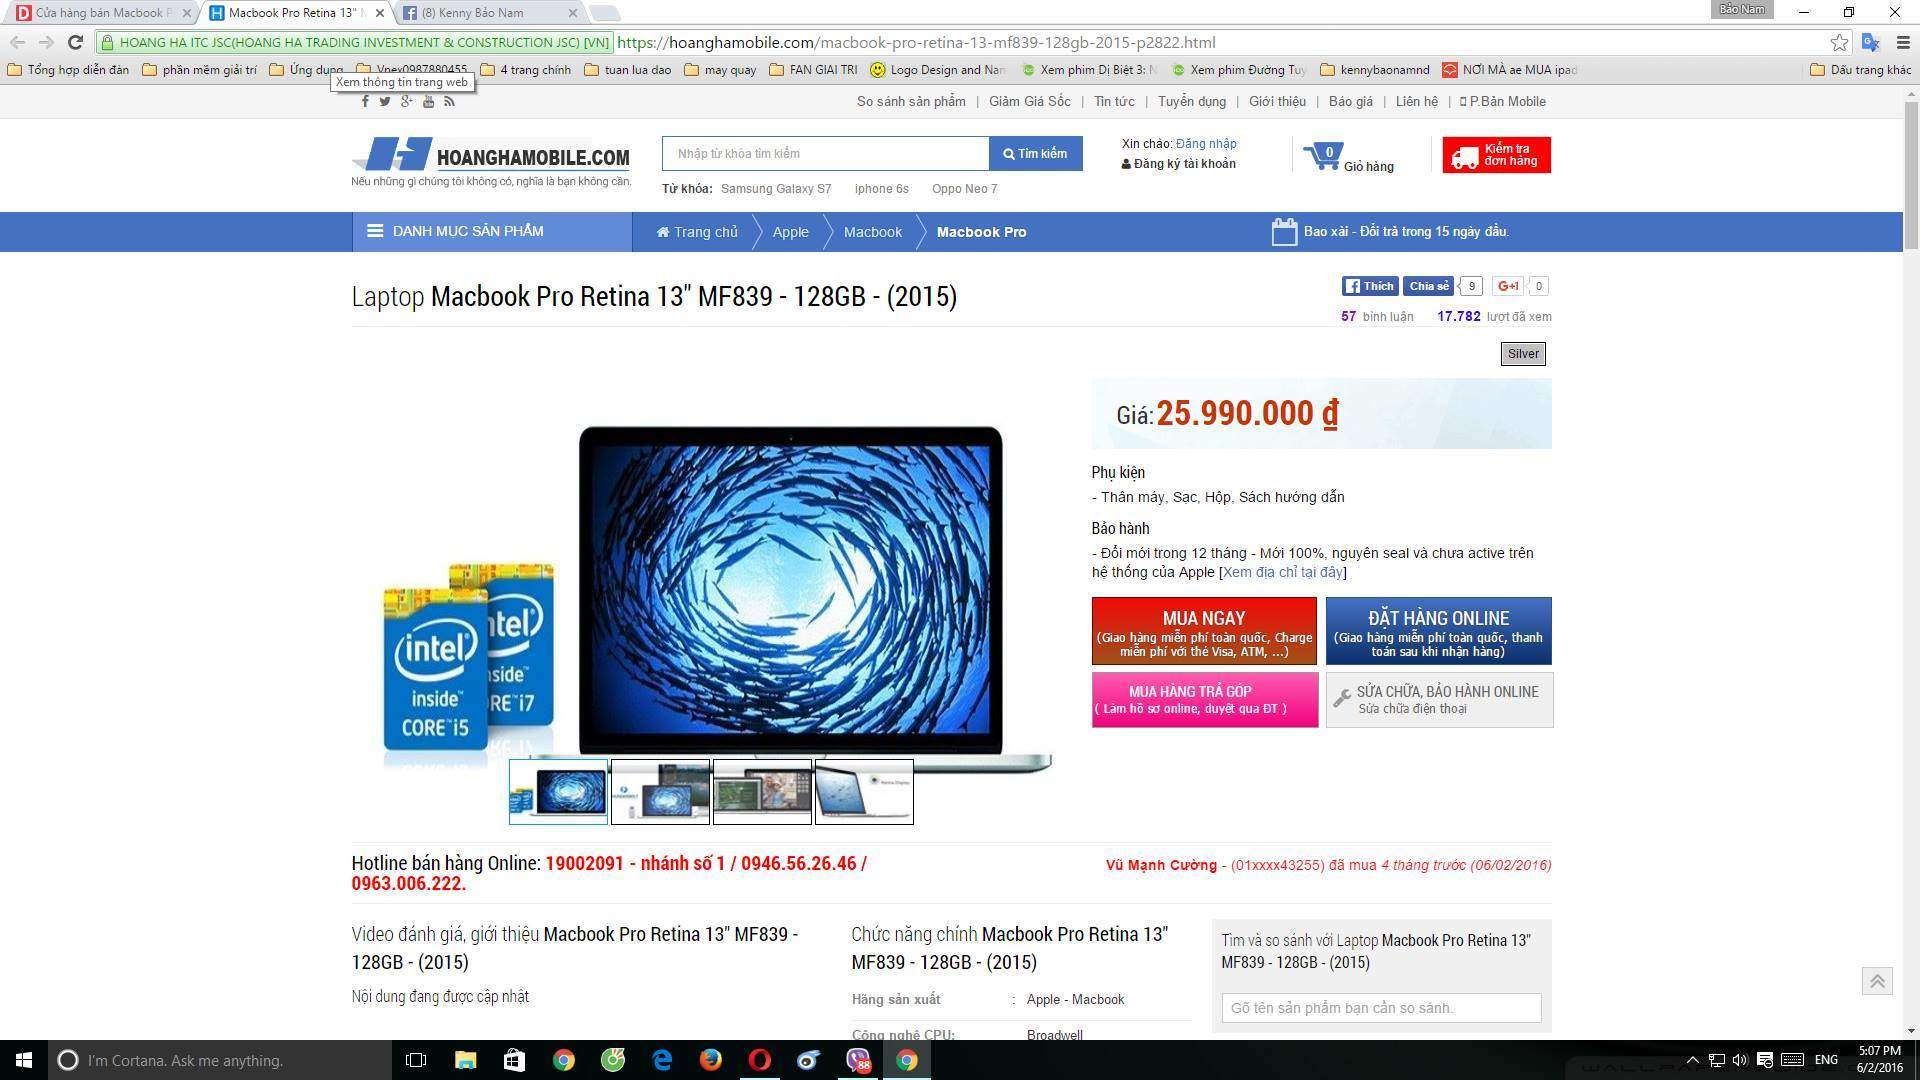Click Cortana search box
This screenshot has width=1920, height=1080.
(x=220, y=1060)
